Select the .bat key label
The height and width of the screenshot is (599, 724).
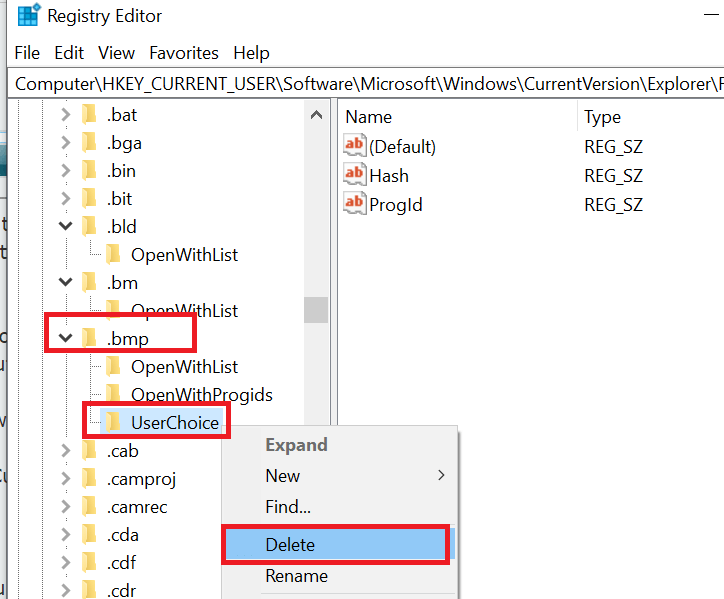(122, 115)
